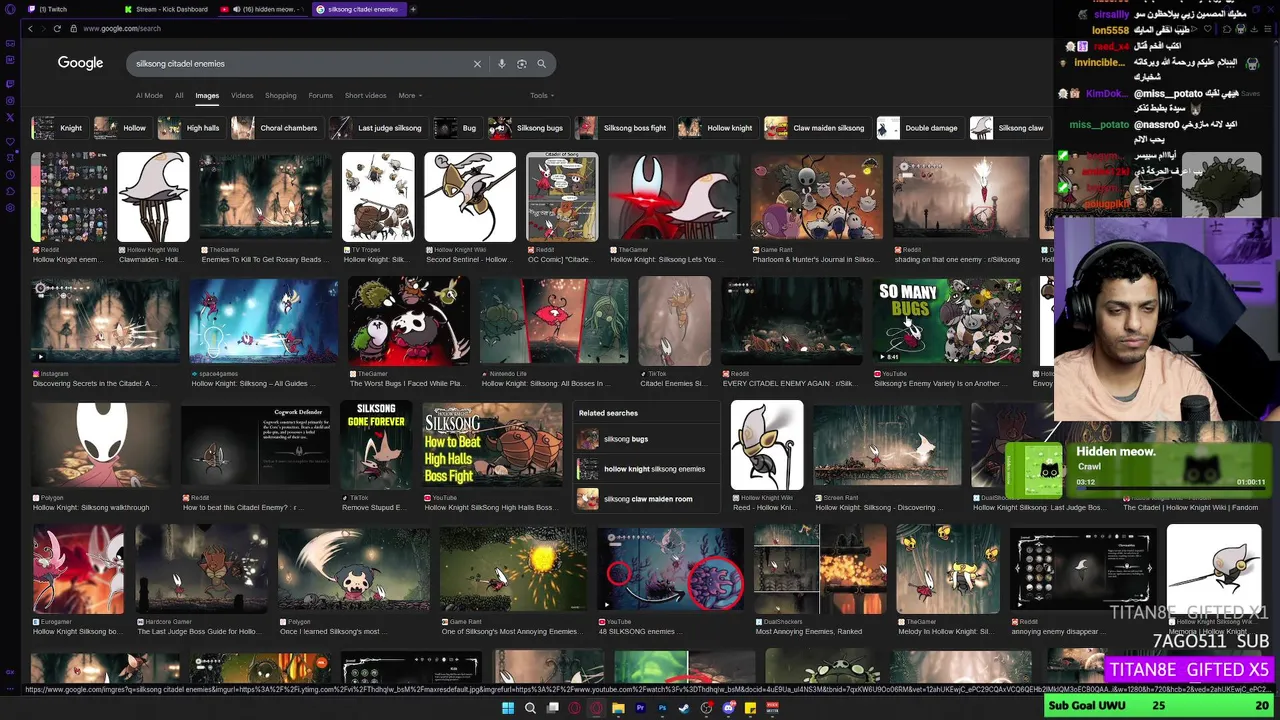1280x720 pixels.
Task: Open Instagram from Opera sidebar
Action: [x=10, y=100]
